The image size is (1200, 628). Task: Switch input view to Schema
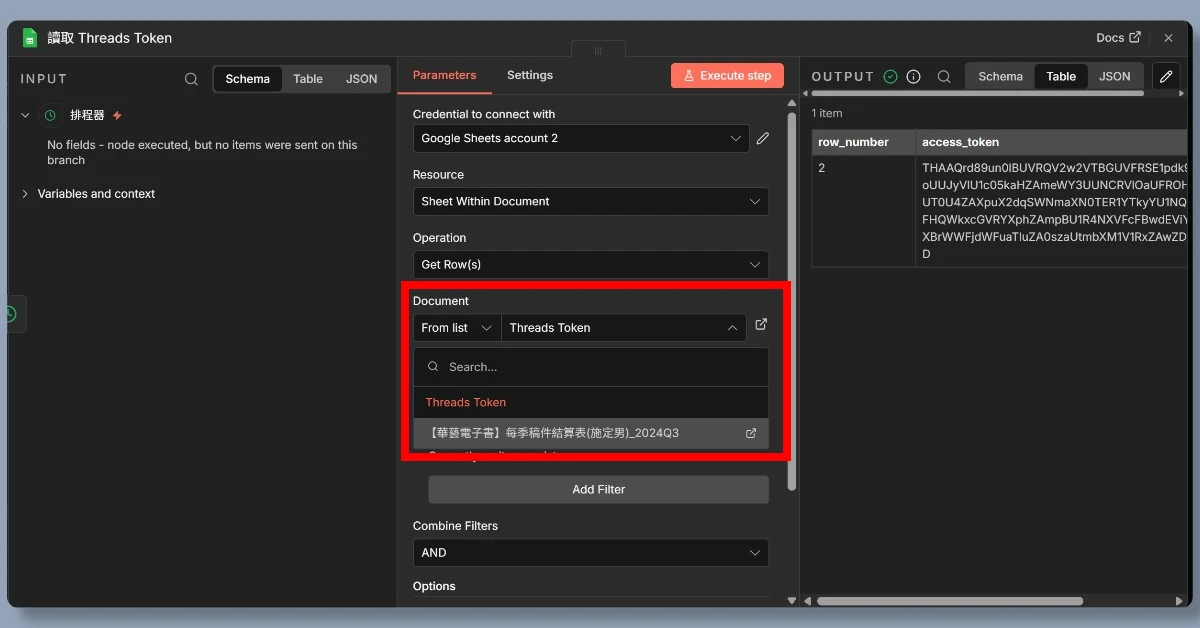pyautogui.click(x=247, y=79)
